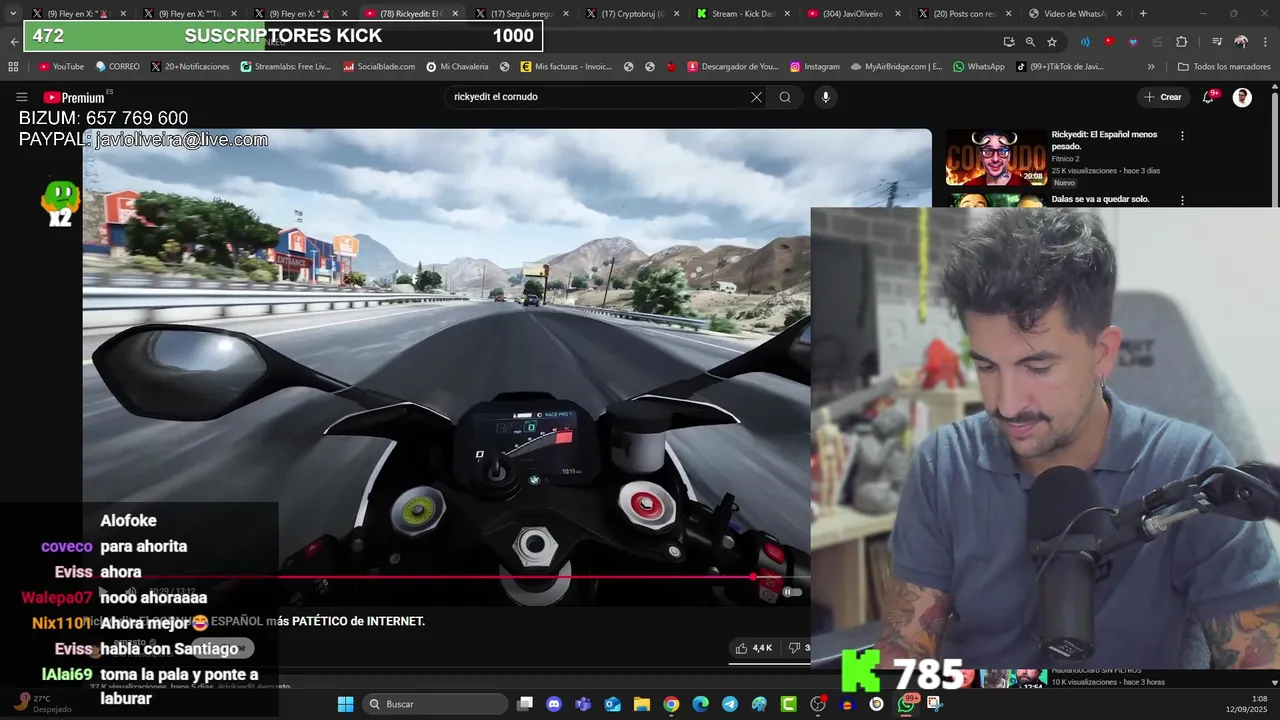Open Instagram bookmark

coord(814,67)
